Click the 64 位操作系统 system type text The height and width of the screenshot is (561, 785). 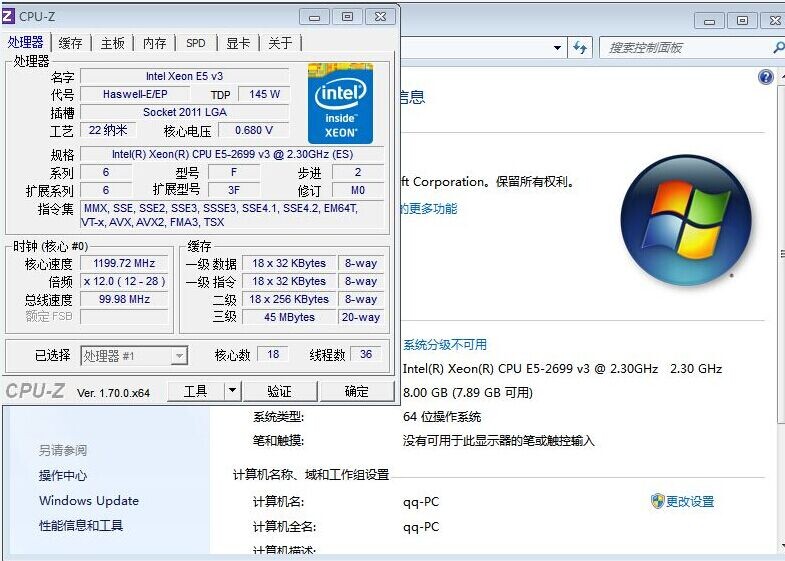(442, 416)
